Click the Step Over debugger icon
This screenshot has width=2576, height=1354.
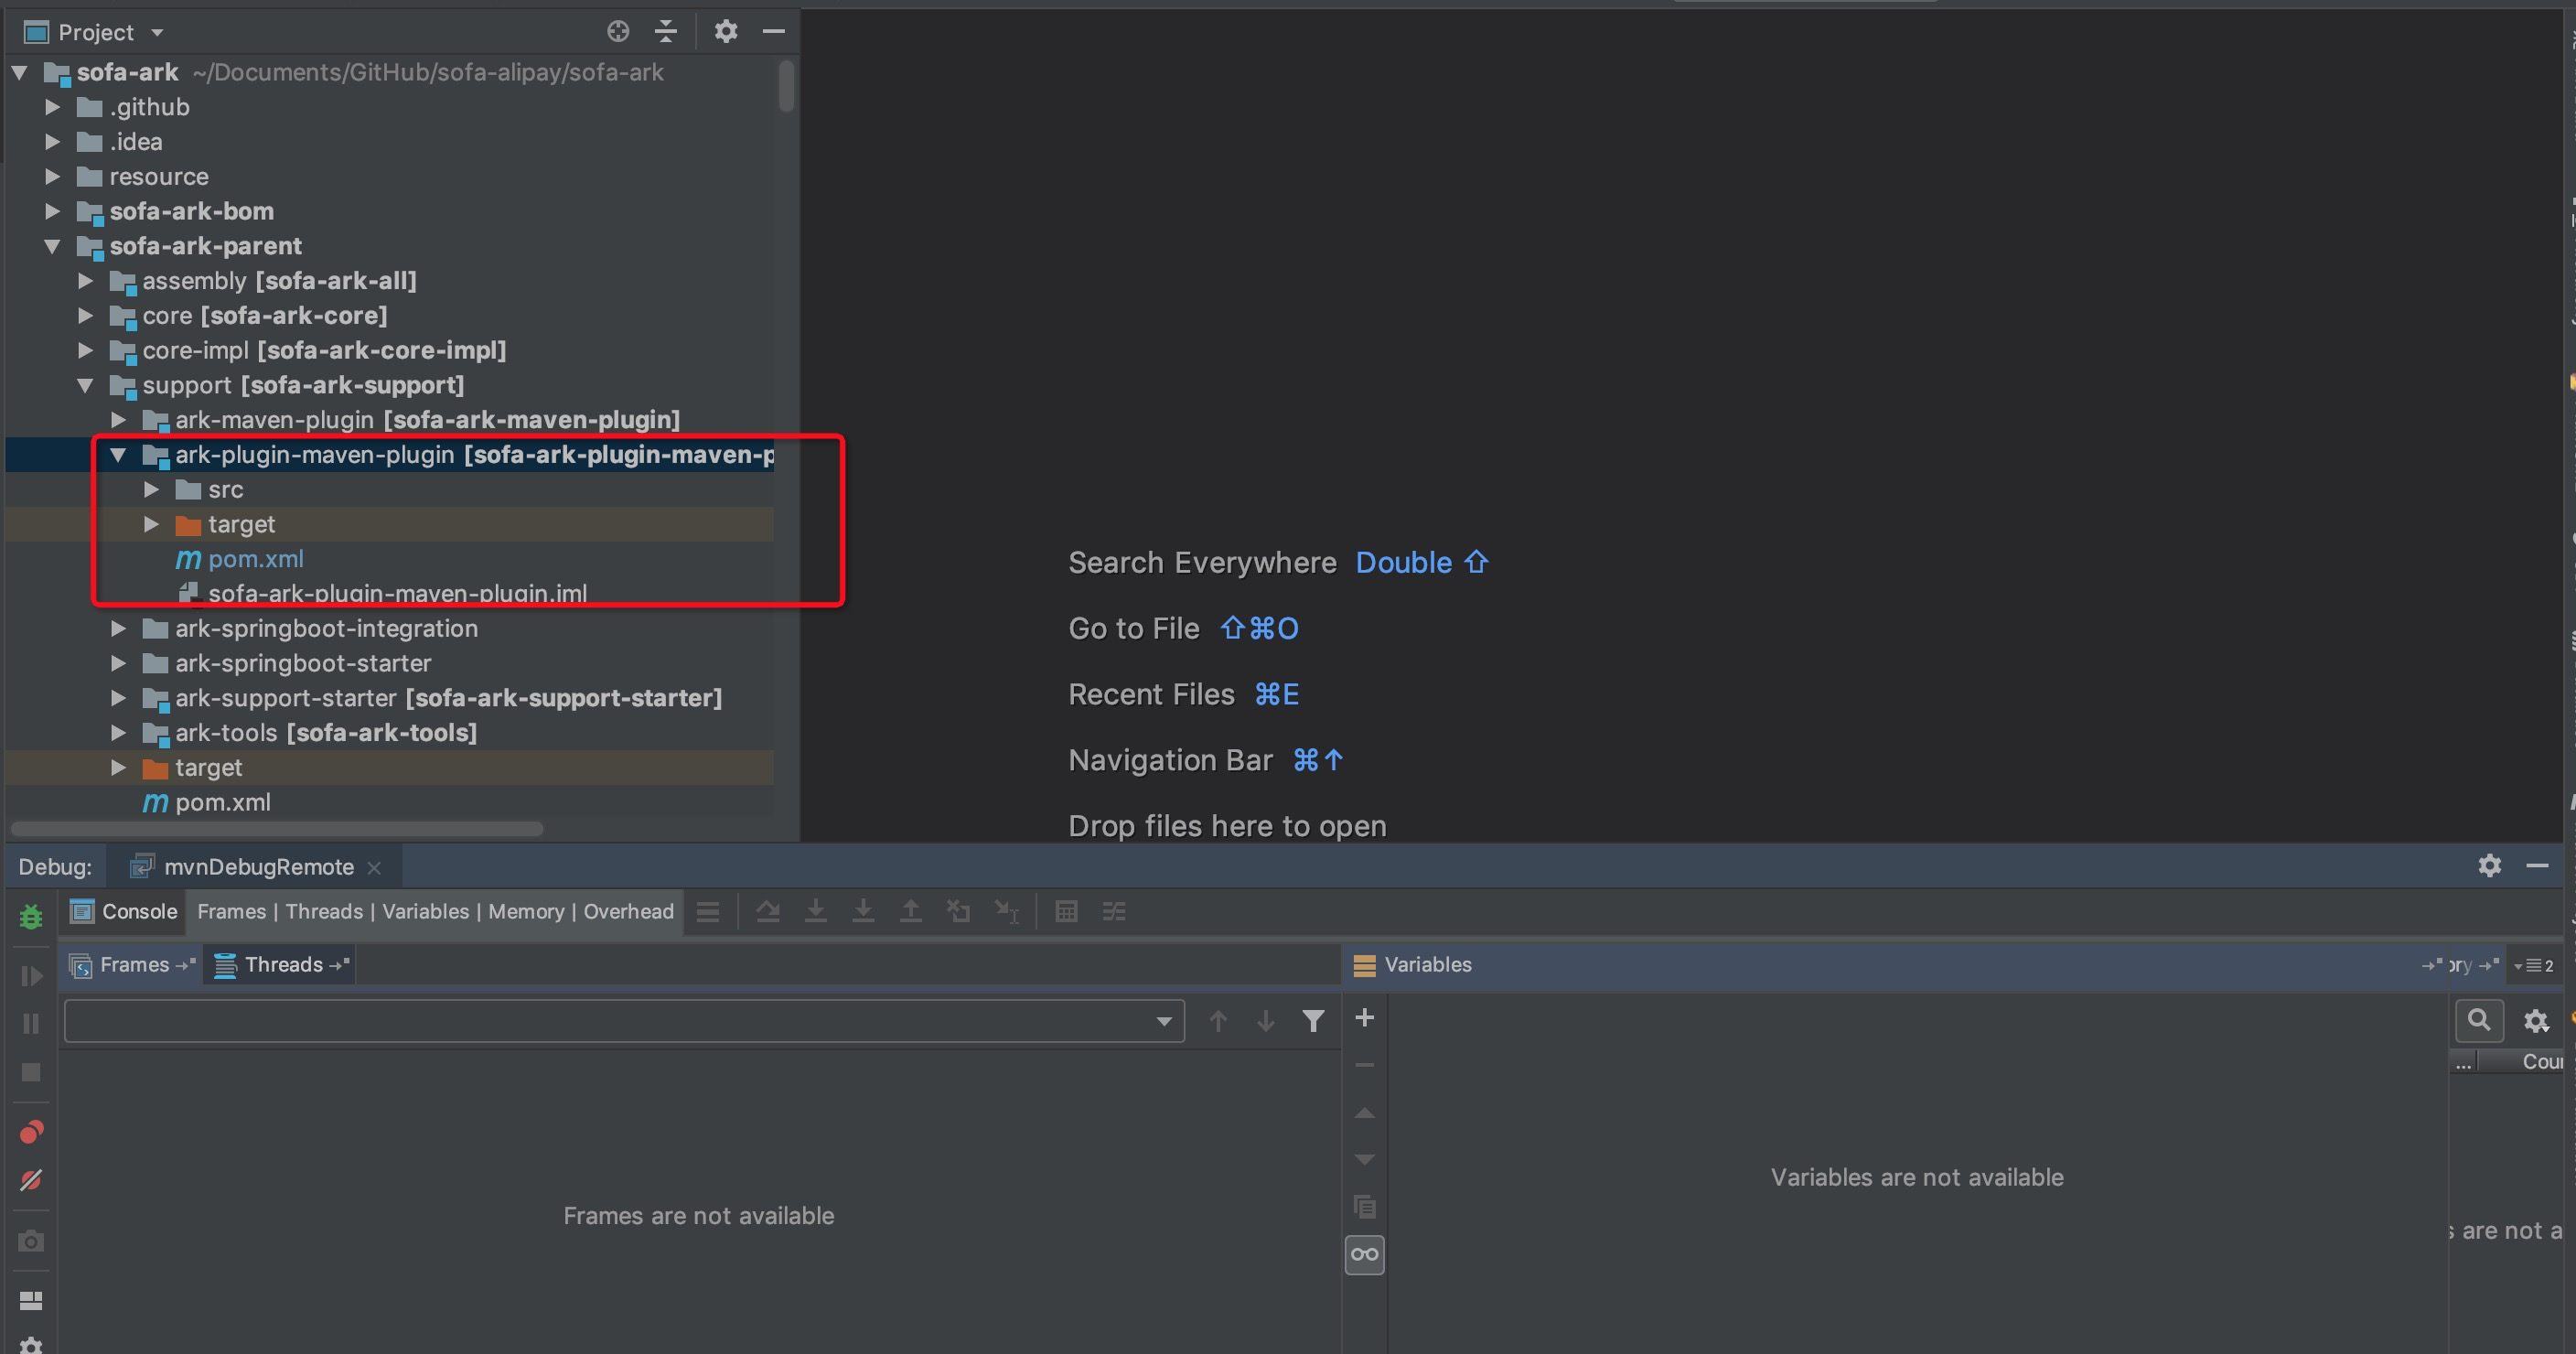[768, 911]
